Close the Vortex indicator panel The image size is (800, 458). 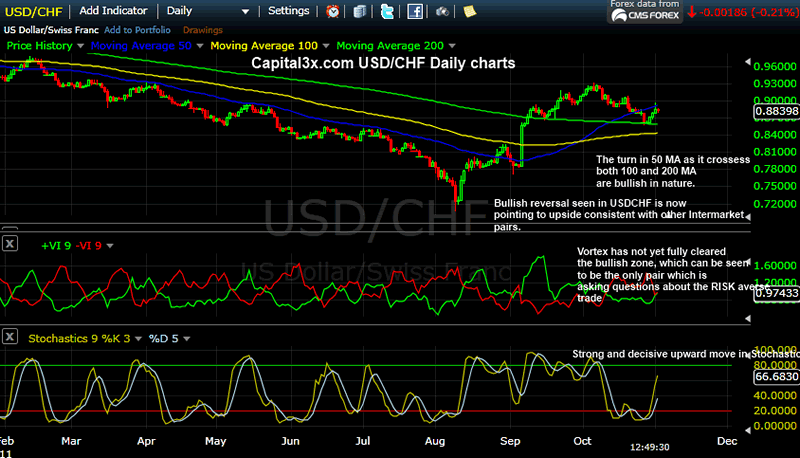pyautogui.click(x=10, y=243)
